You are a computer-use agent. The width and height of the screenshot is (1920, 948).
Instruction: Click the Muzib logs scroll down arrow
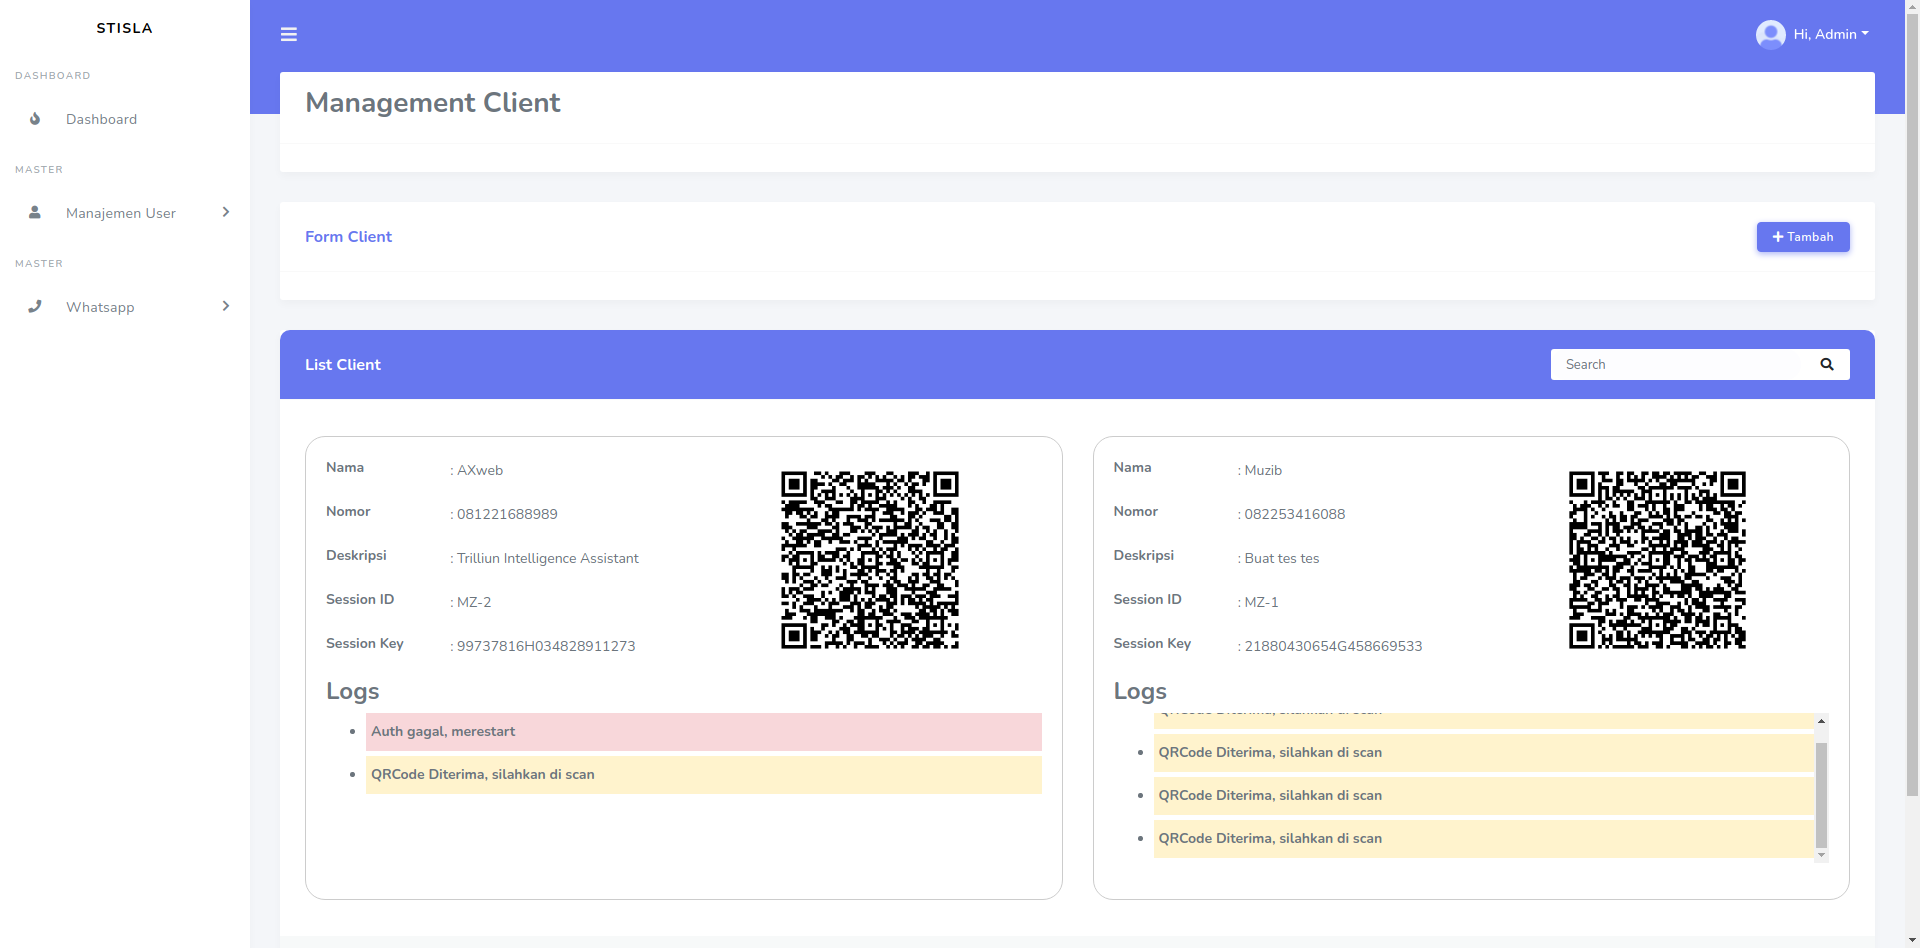pyautogui.click(x=1821, y=856)
